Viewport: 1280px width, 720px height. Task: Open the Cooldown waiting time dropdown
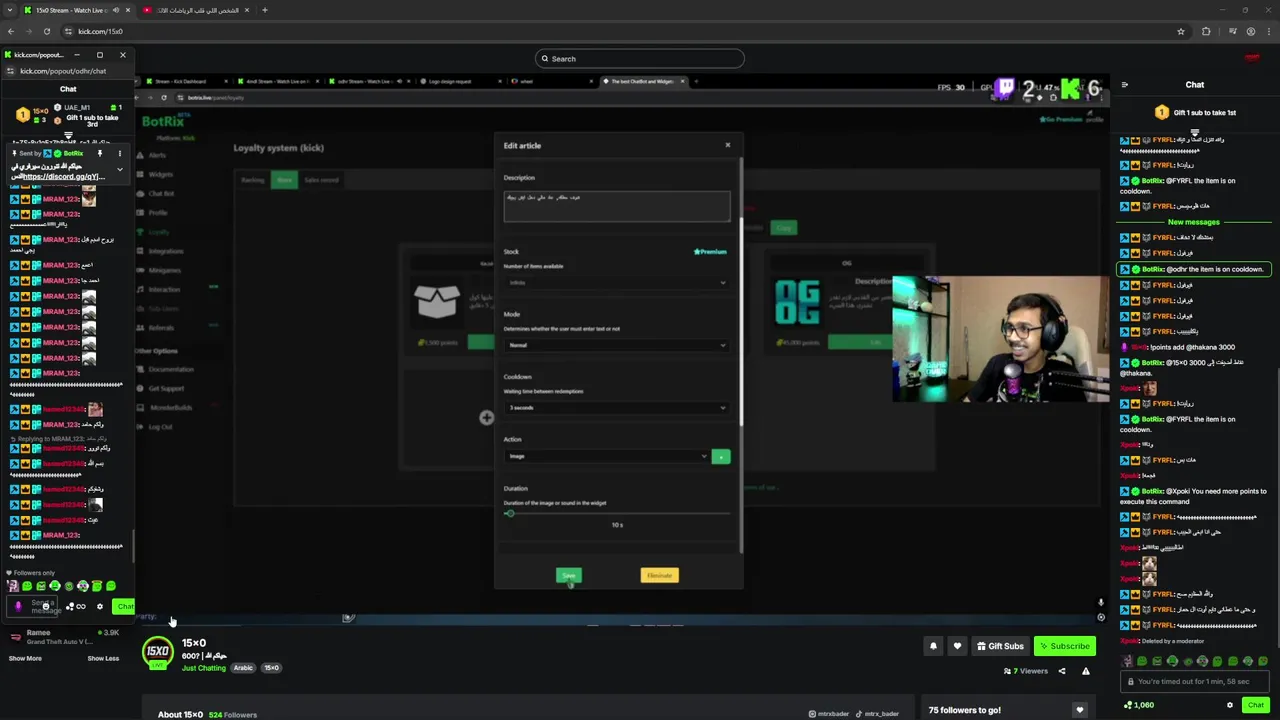coord(617,408)
